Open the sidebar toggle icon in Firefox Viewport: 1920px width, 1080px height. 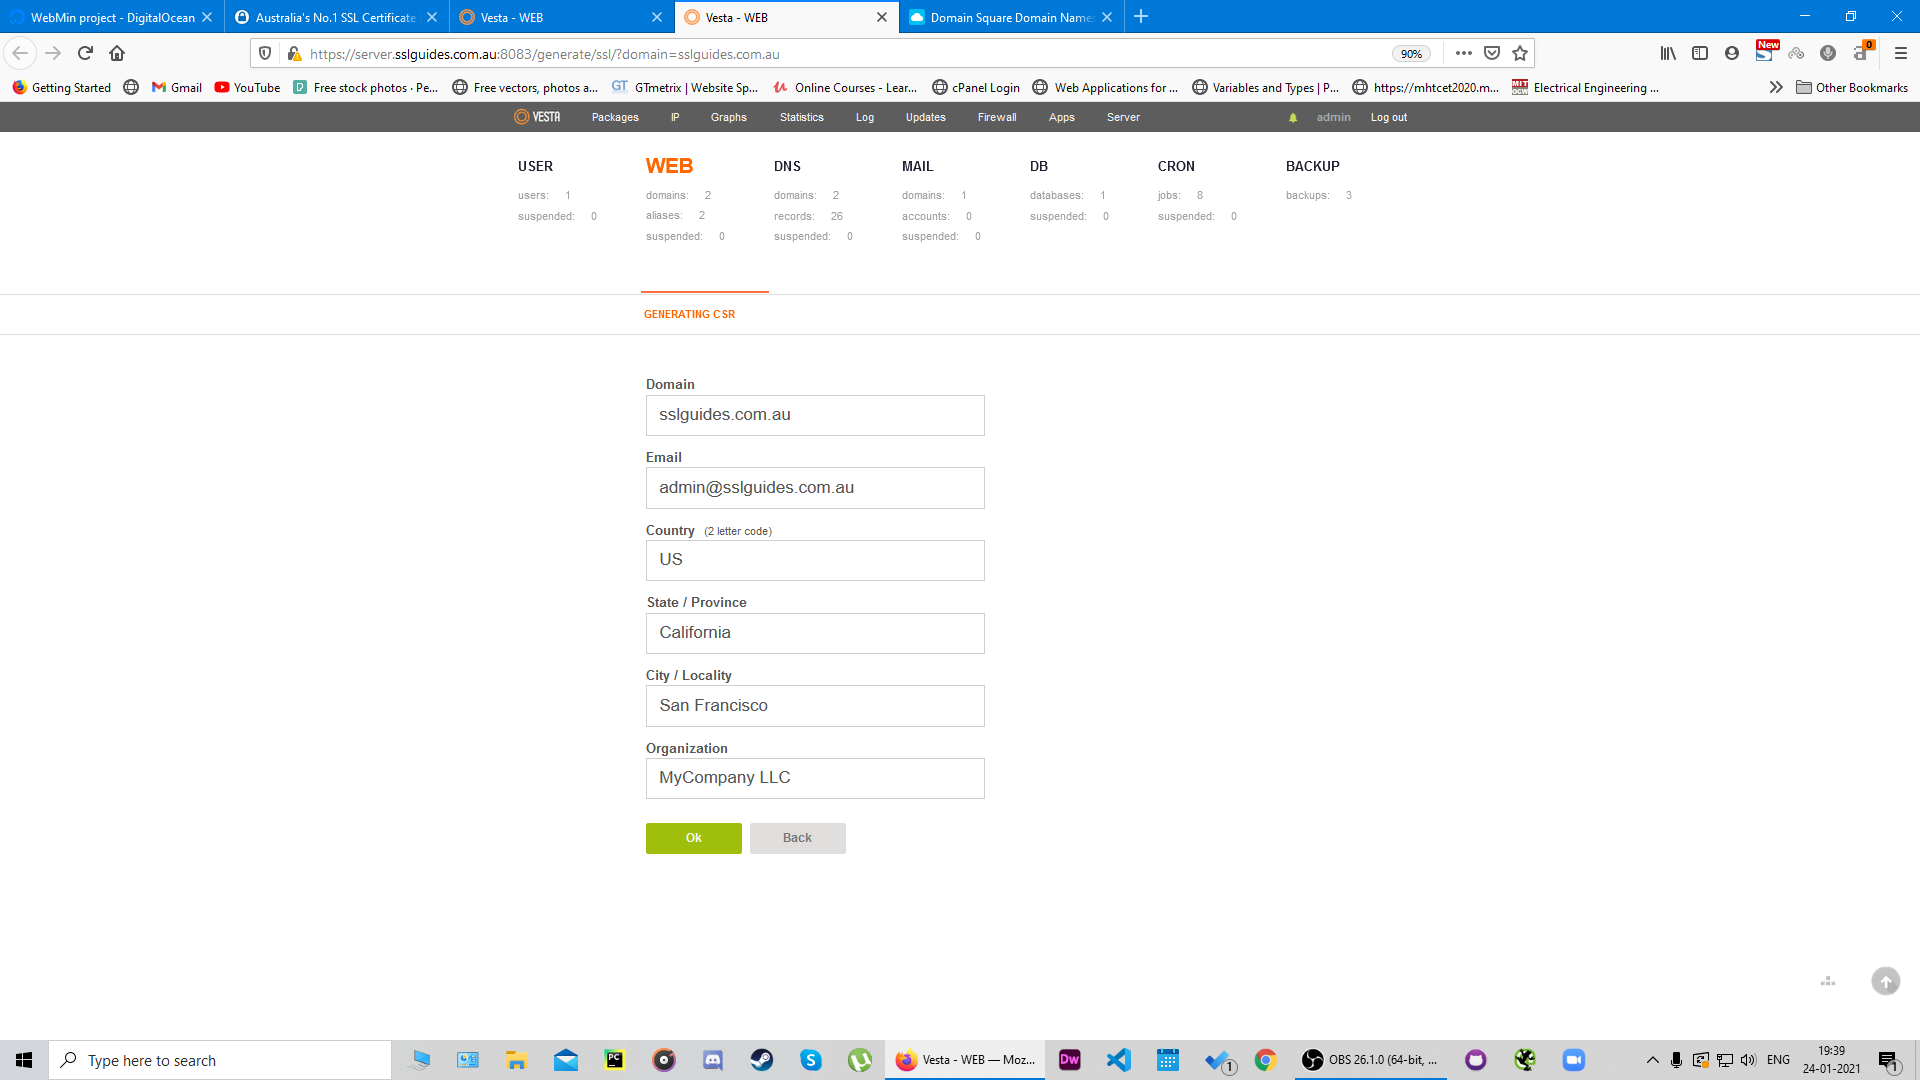(1700, 53)
